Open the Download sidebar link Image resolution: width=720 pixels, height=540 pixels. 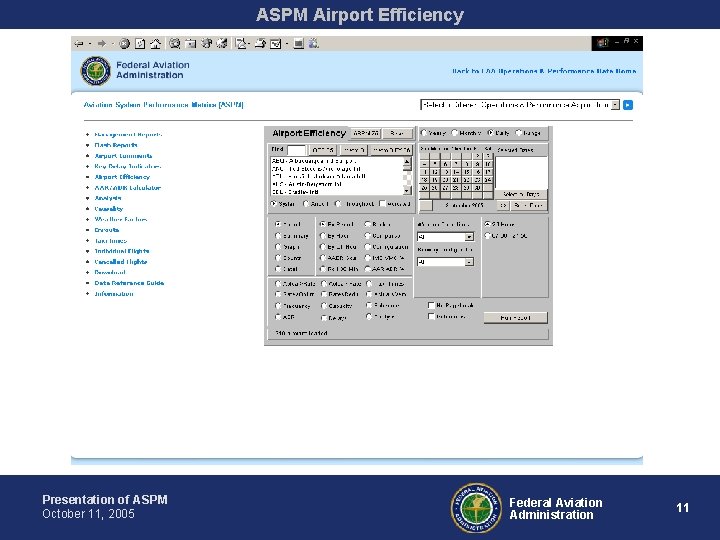110,272
